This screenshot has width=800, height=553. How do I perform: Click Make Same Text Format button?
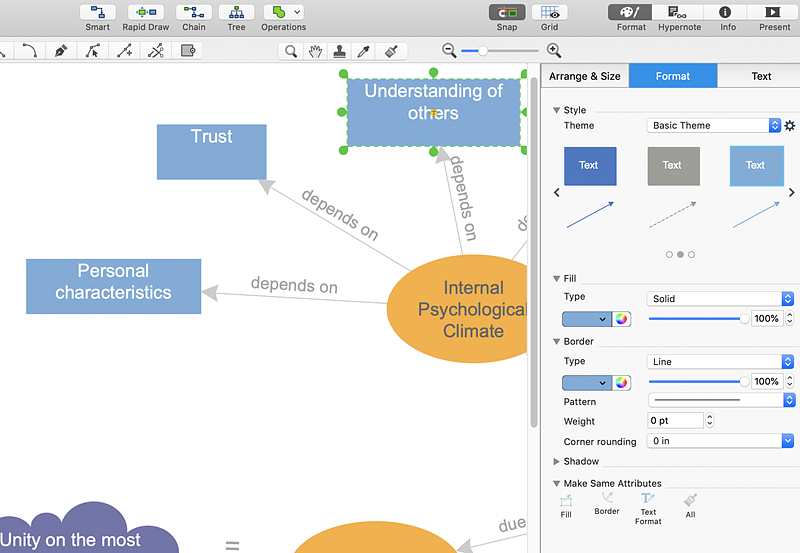[x=648, y=503]
